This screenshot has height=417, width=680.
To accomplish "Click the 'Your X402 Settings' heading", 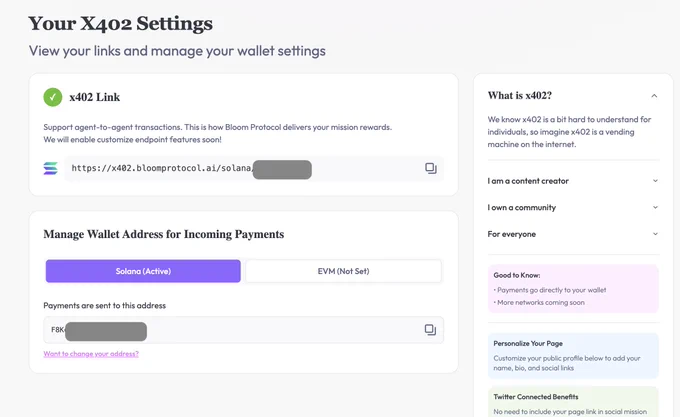I will click(x=121, y=23).
